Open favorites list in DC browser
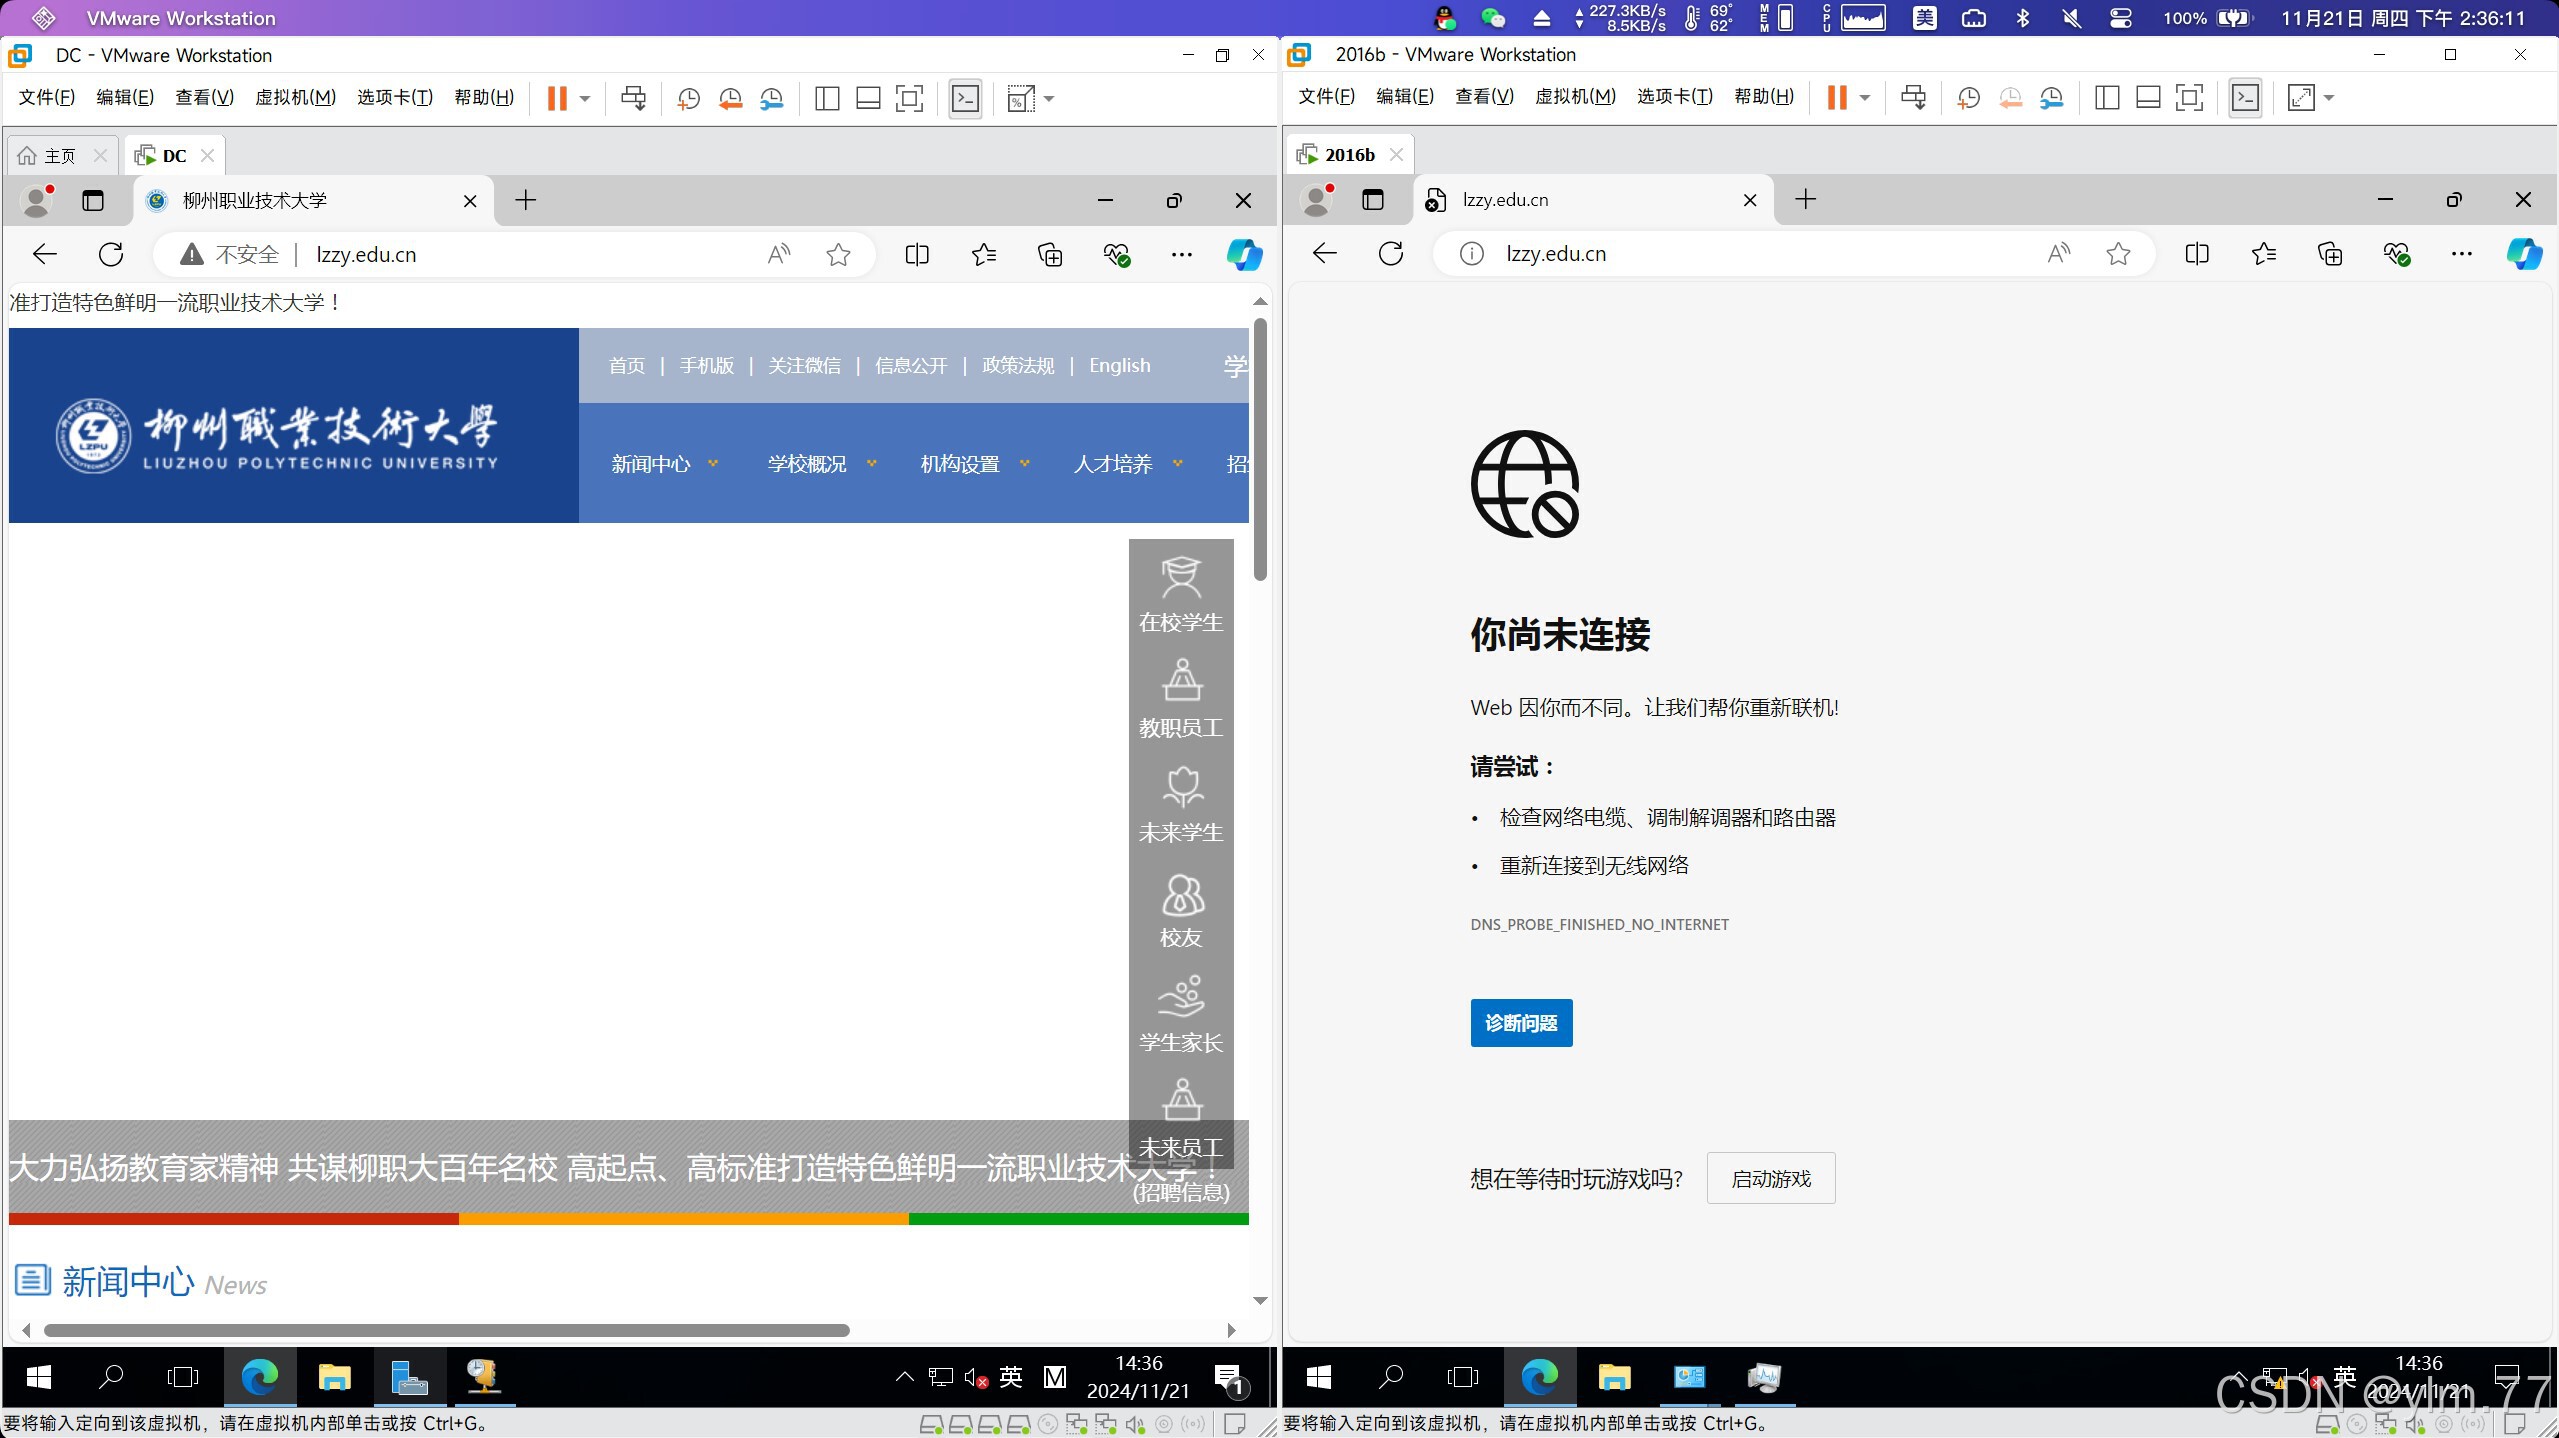2559x1438 pixels. point(984,255)
